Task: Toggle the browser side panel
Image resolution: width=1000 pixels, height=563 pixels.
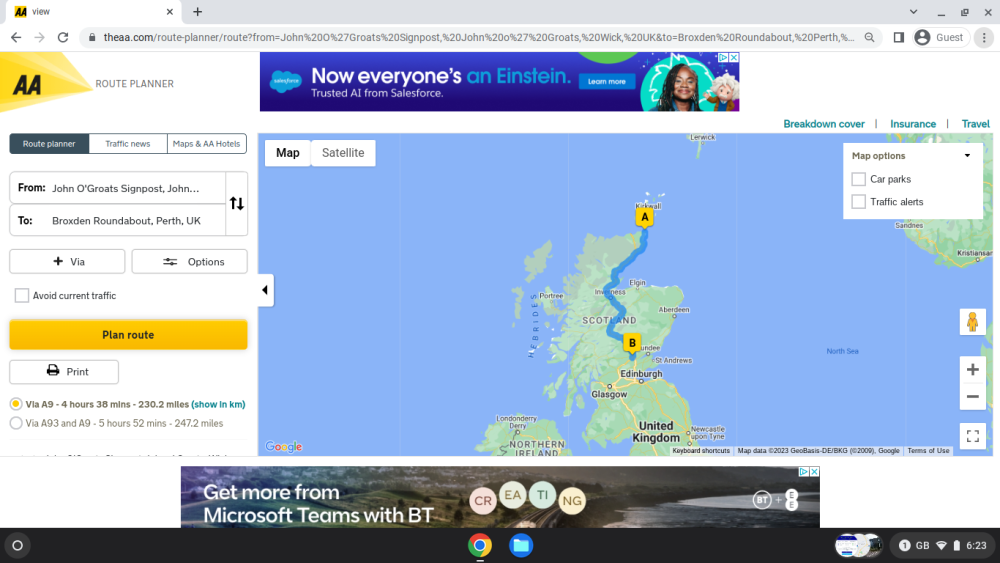Action: point(898,38)
